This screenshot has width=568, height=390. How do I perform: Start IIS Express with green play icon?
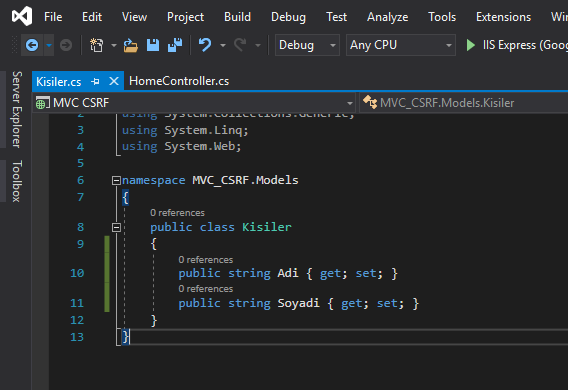[471, 45]
